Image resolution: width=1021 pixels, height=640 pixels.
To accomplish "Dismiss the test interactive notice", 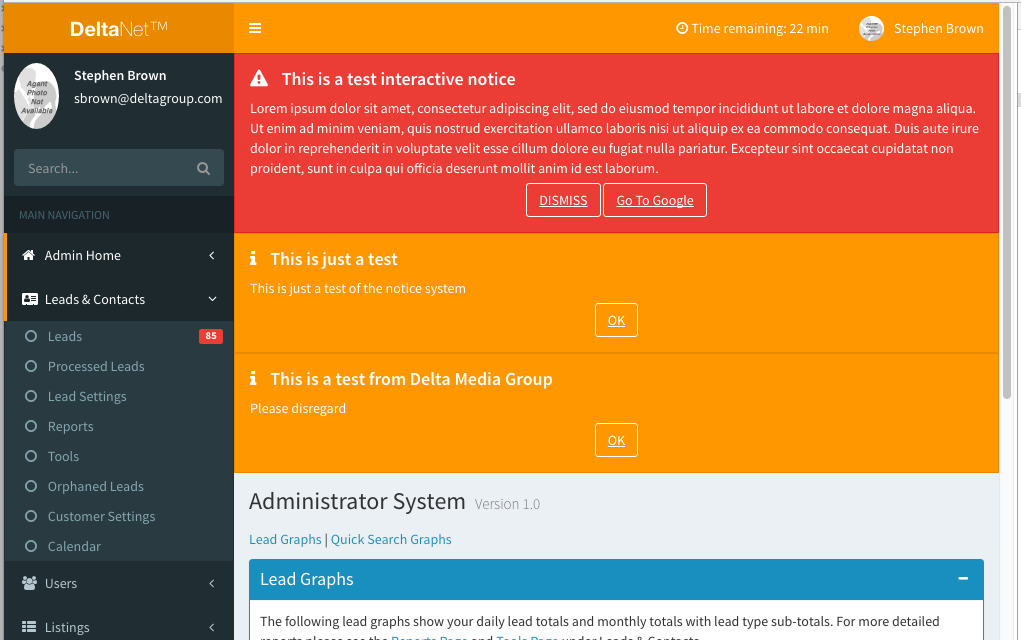I will [x=563, y=200].
